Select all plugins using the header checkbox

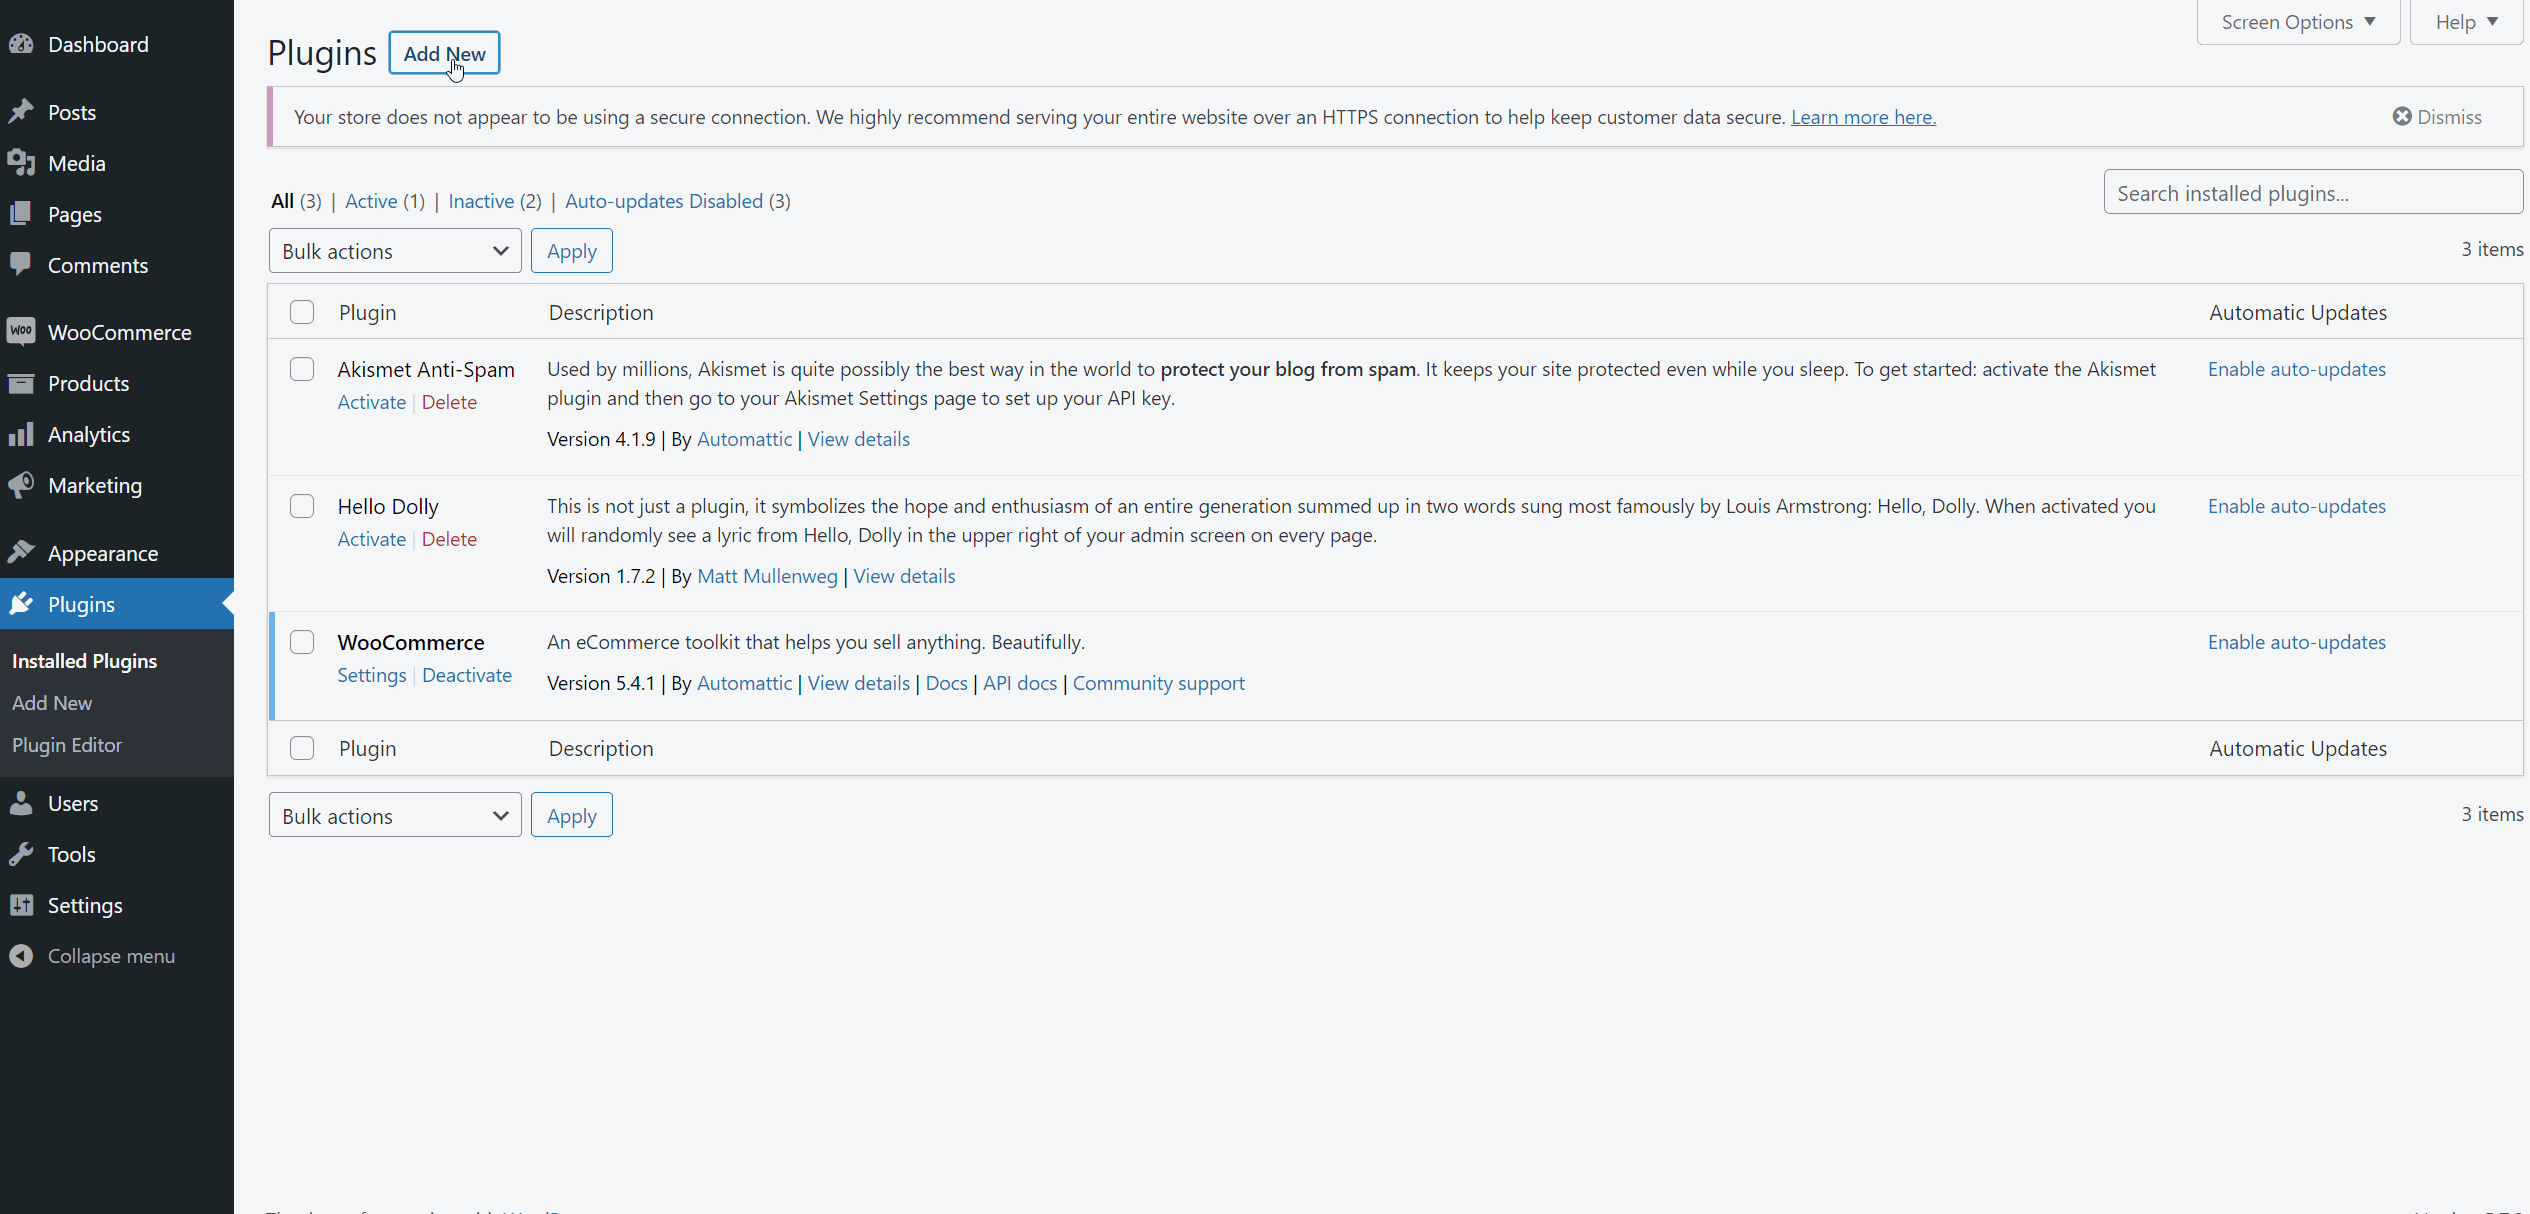302,312
